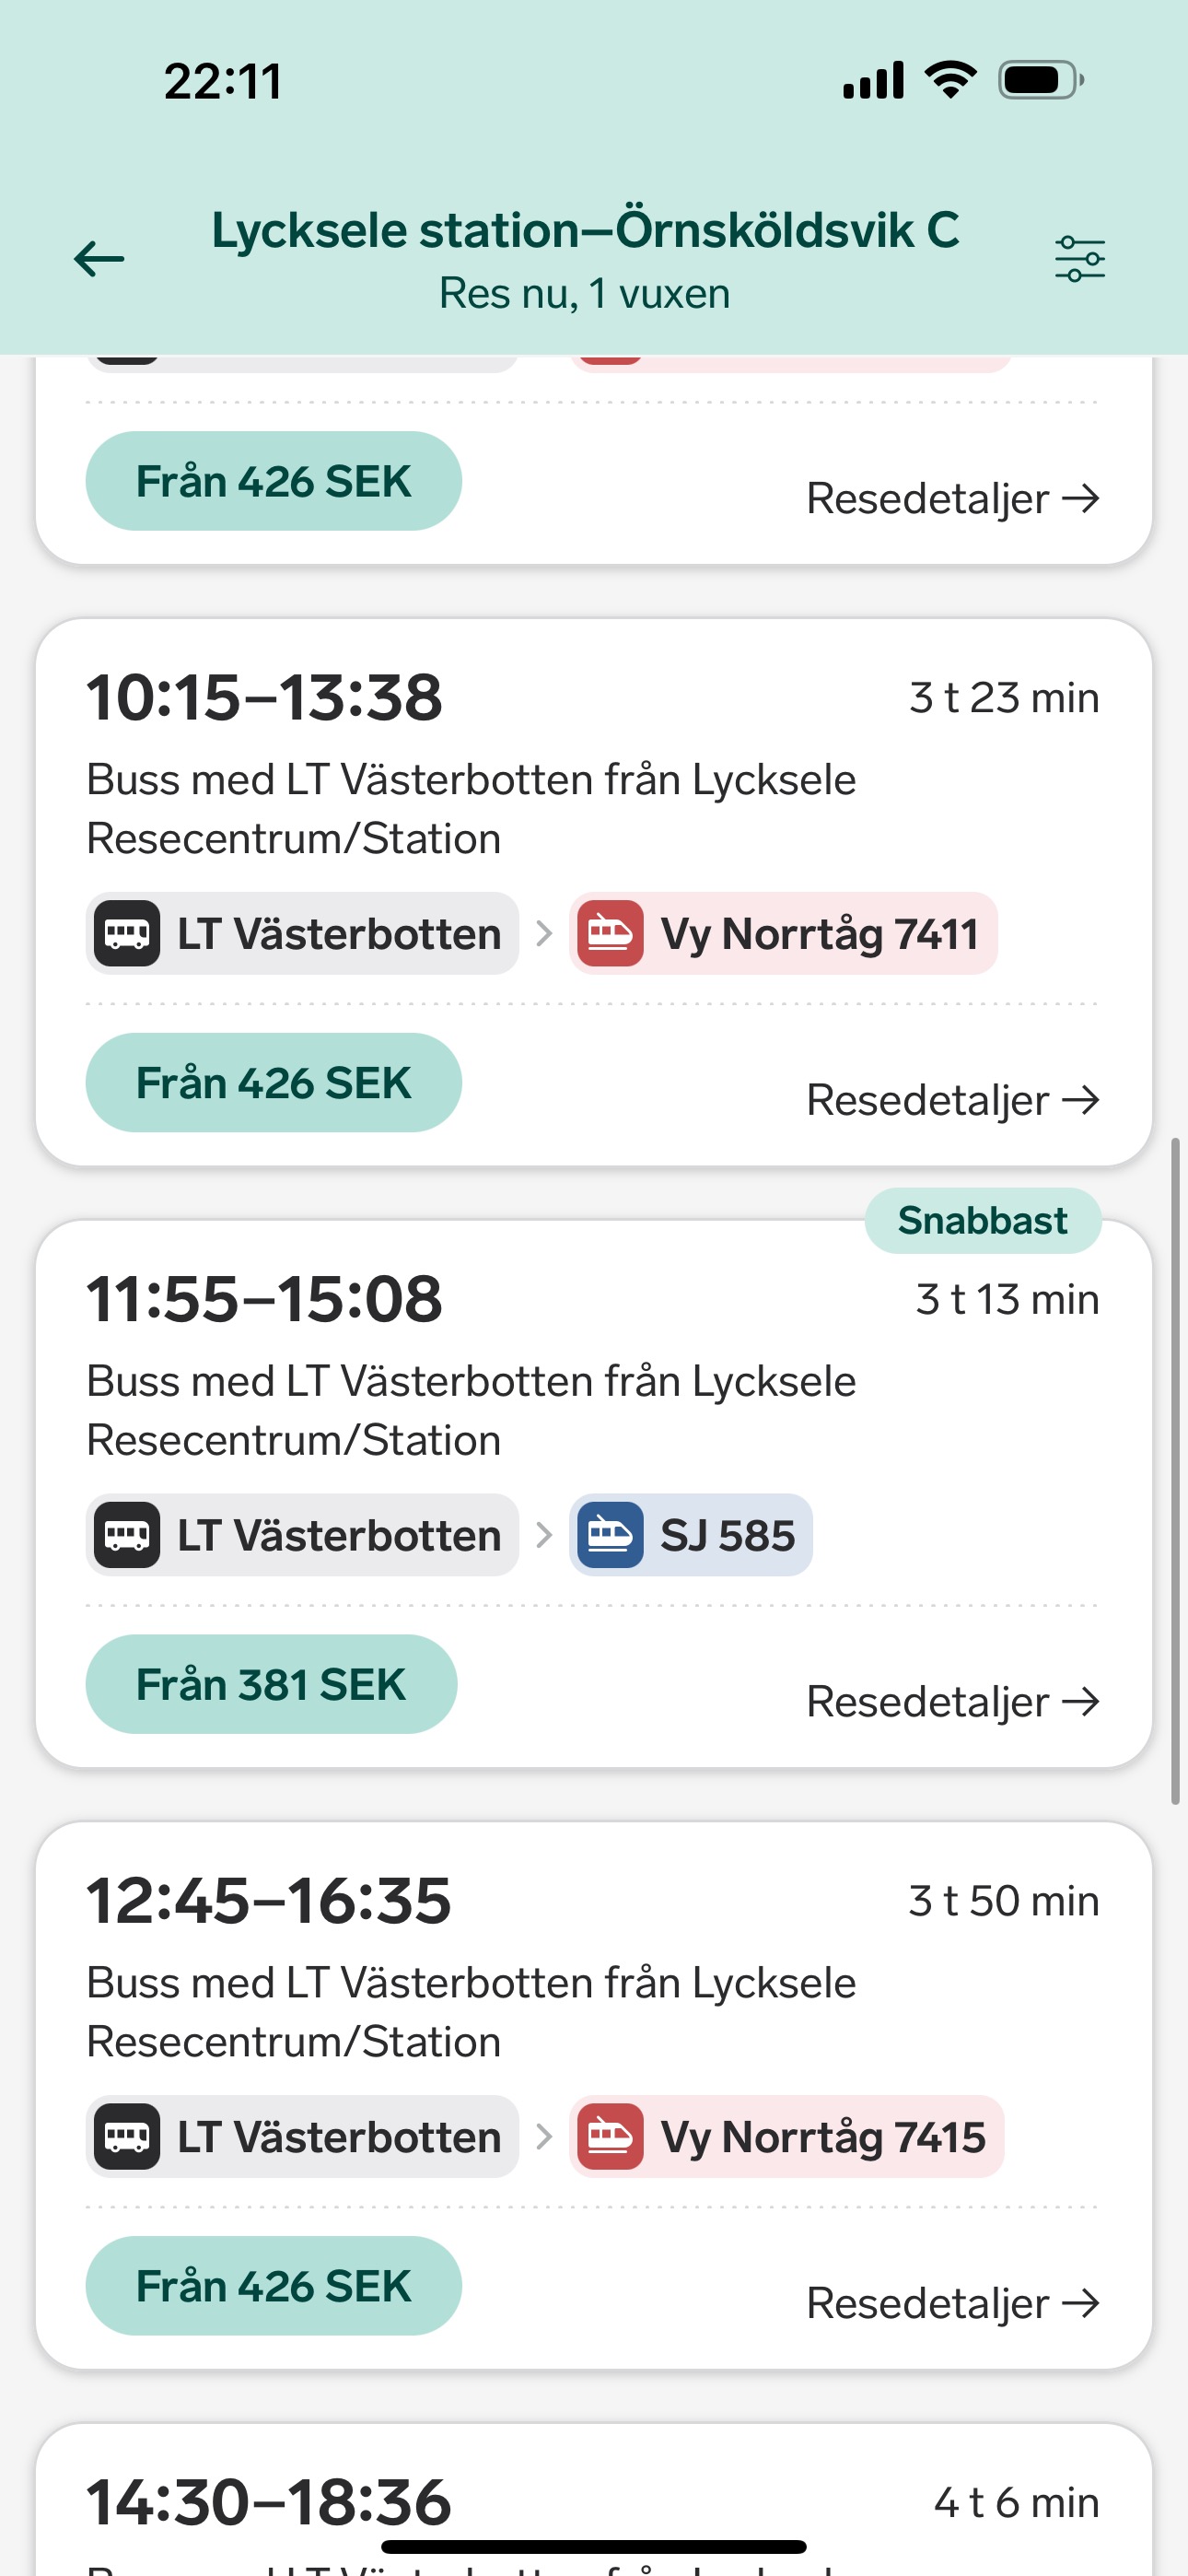Tap the bus icon on the 10:15 trip
The width and height of the screenshot is (1188, 2576).
coord(127,934)
